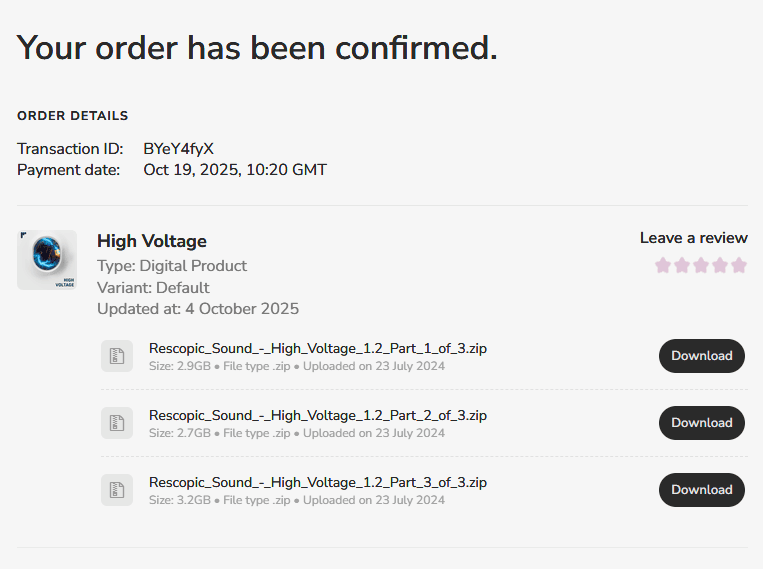Select the Part_2_of_3.zip file name

tap(318, 415)
